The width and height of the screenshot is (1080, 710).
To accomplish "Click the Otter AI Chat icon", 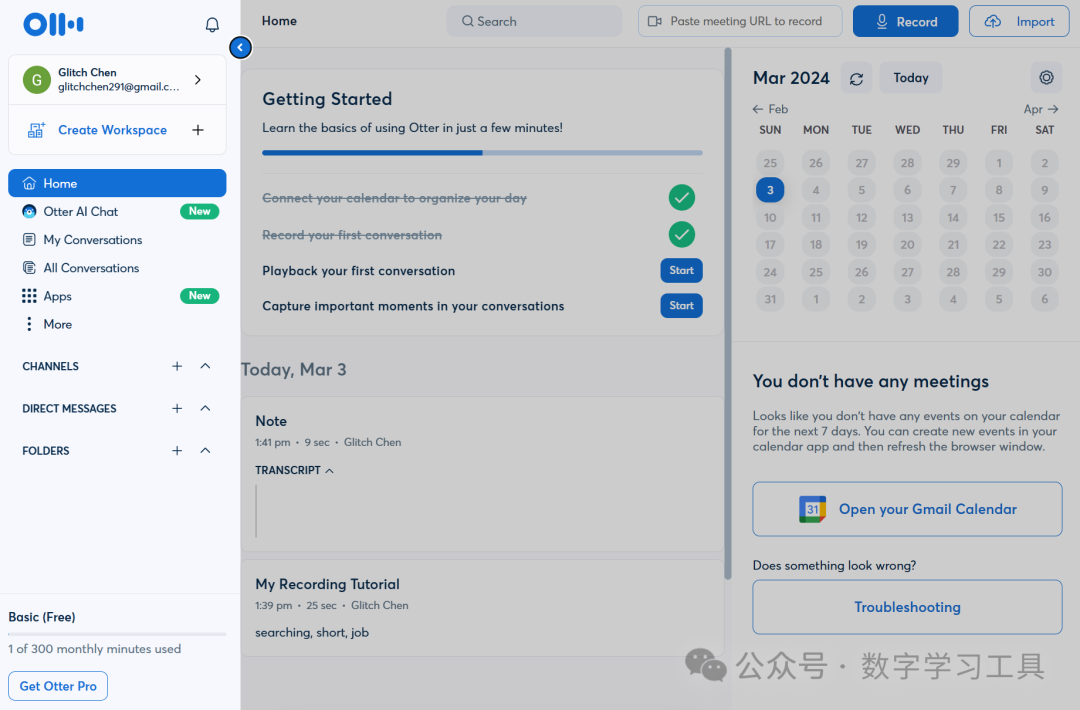I will coord(29,211).
